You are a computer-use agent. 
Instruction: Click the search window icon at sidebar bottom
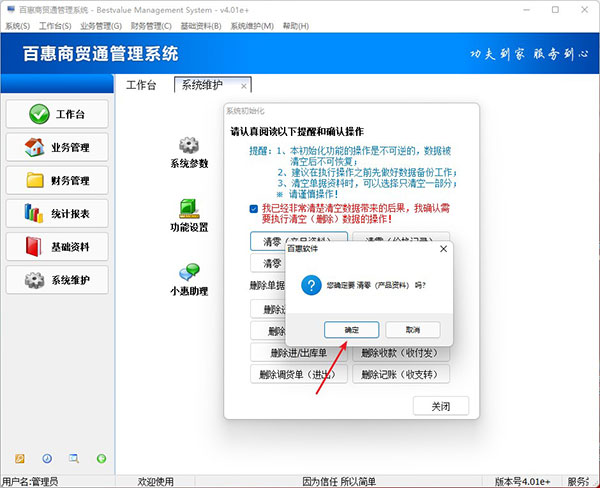[74, 458]
